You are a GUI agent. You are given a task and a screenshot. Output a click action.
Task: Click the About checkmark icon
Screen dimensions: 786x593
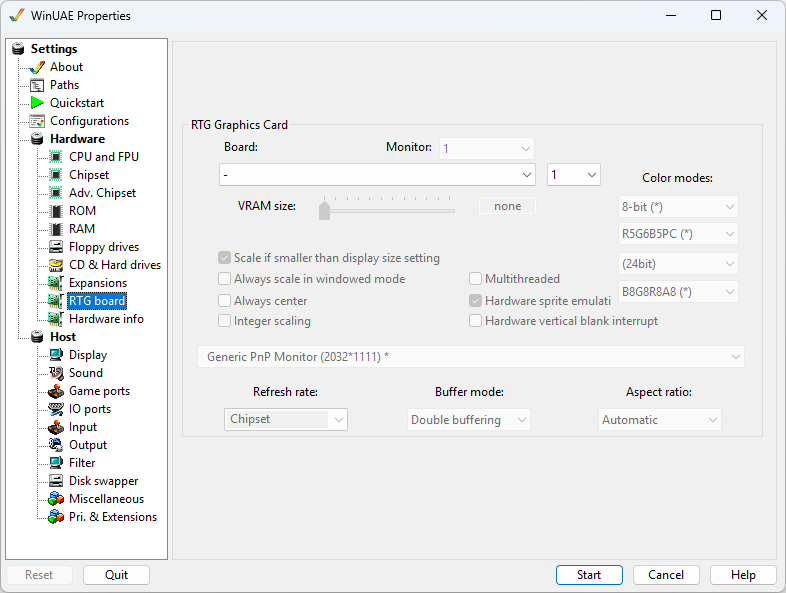click(37, 67)
